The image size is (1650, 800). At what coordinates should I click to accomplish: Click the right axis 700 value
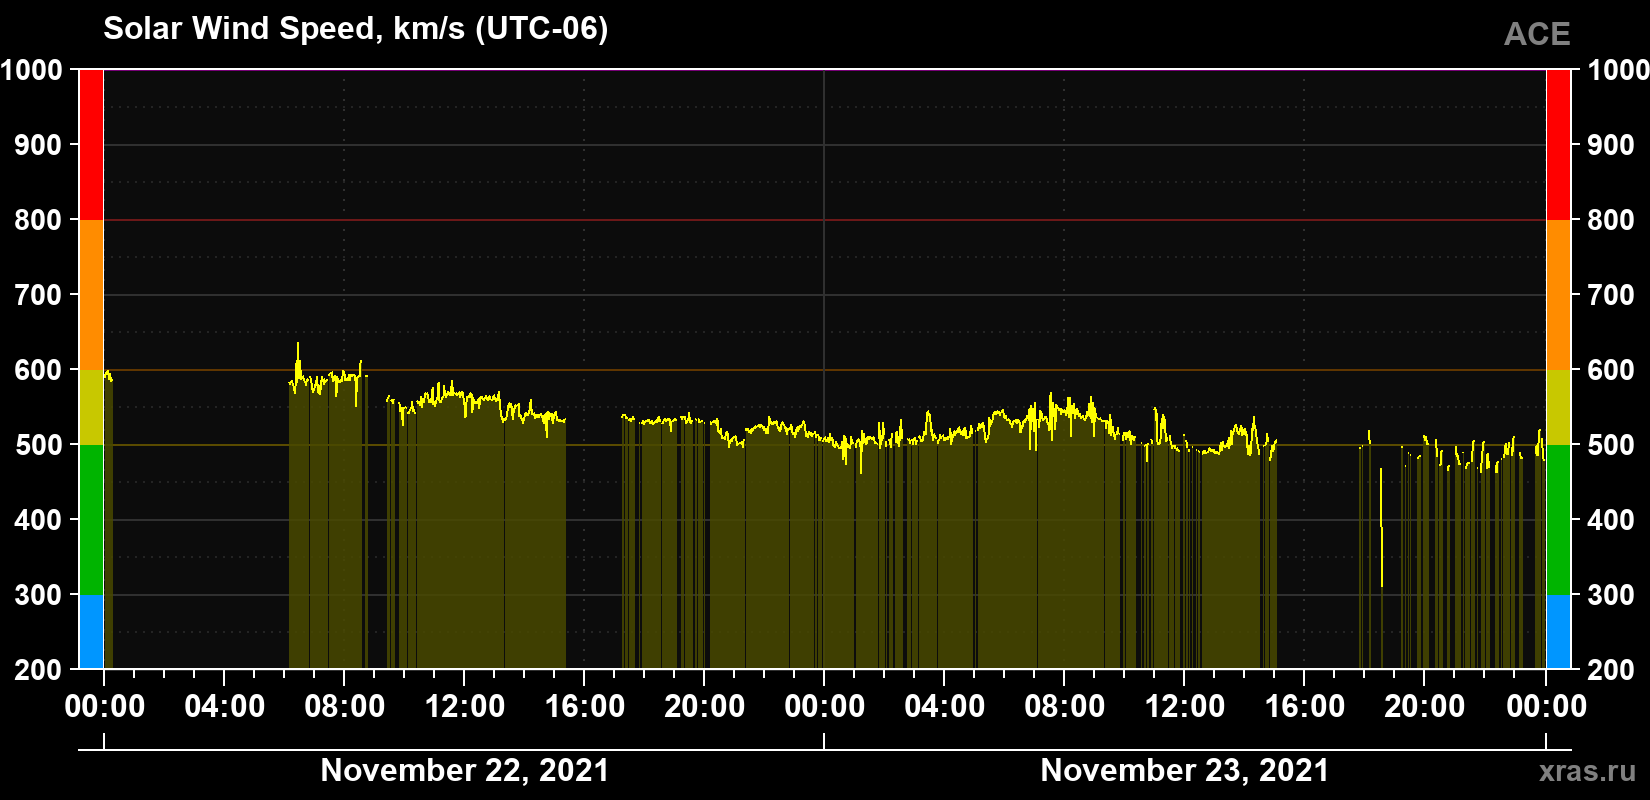(x=1611, y=295)
